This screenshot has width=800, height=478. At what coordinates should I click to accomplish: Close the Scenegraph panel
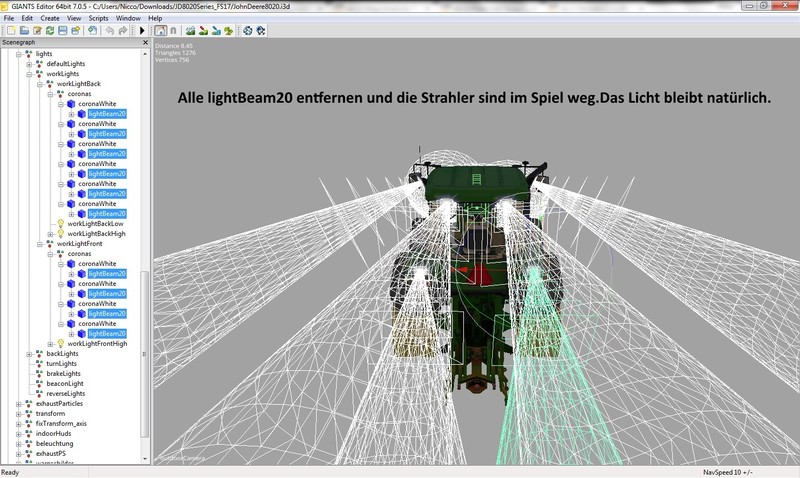pyautogui.click(x=146, y=44)
